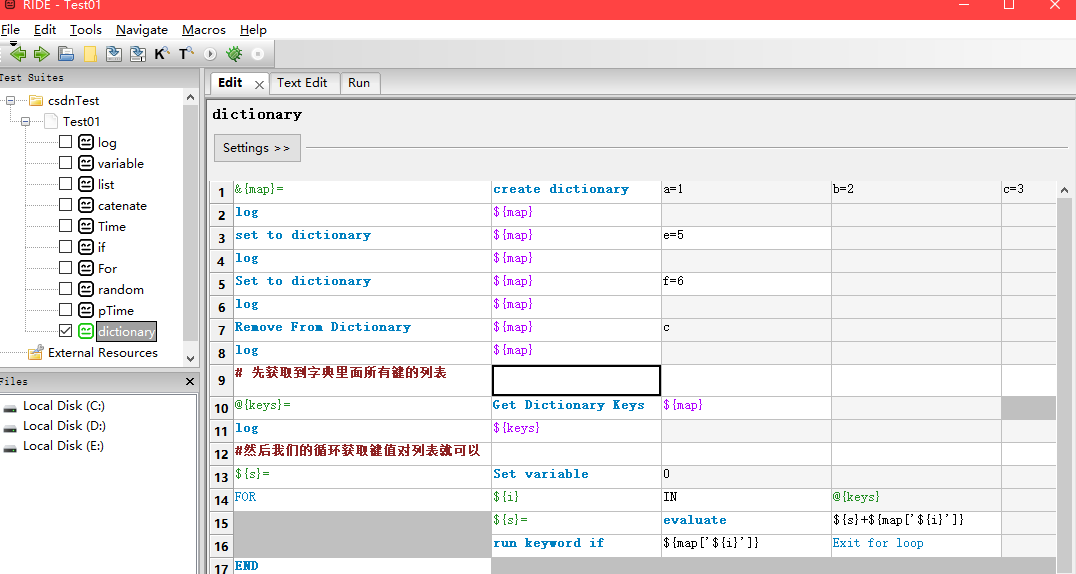Click robot icon beside pTime test
The width and height of the screenshot is (1076, 574).
86,310
